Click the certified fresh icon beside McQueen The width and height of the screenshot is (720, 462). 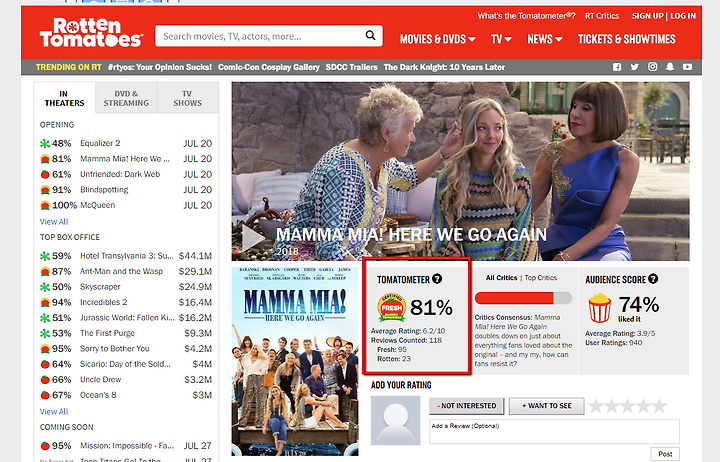pos(45,205)
